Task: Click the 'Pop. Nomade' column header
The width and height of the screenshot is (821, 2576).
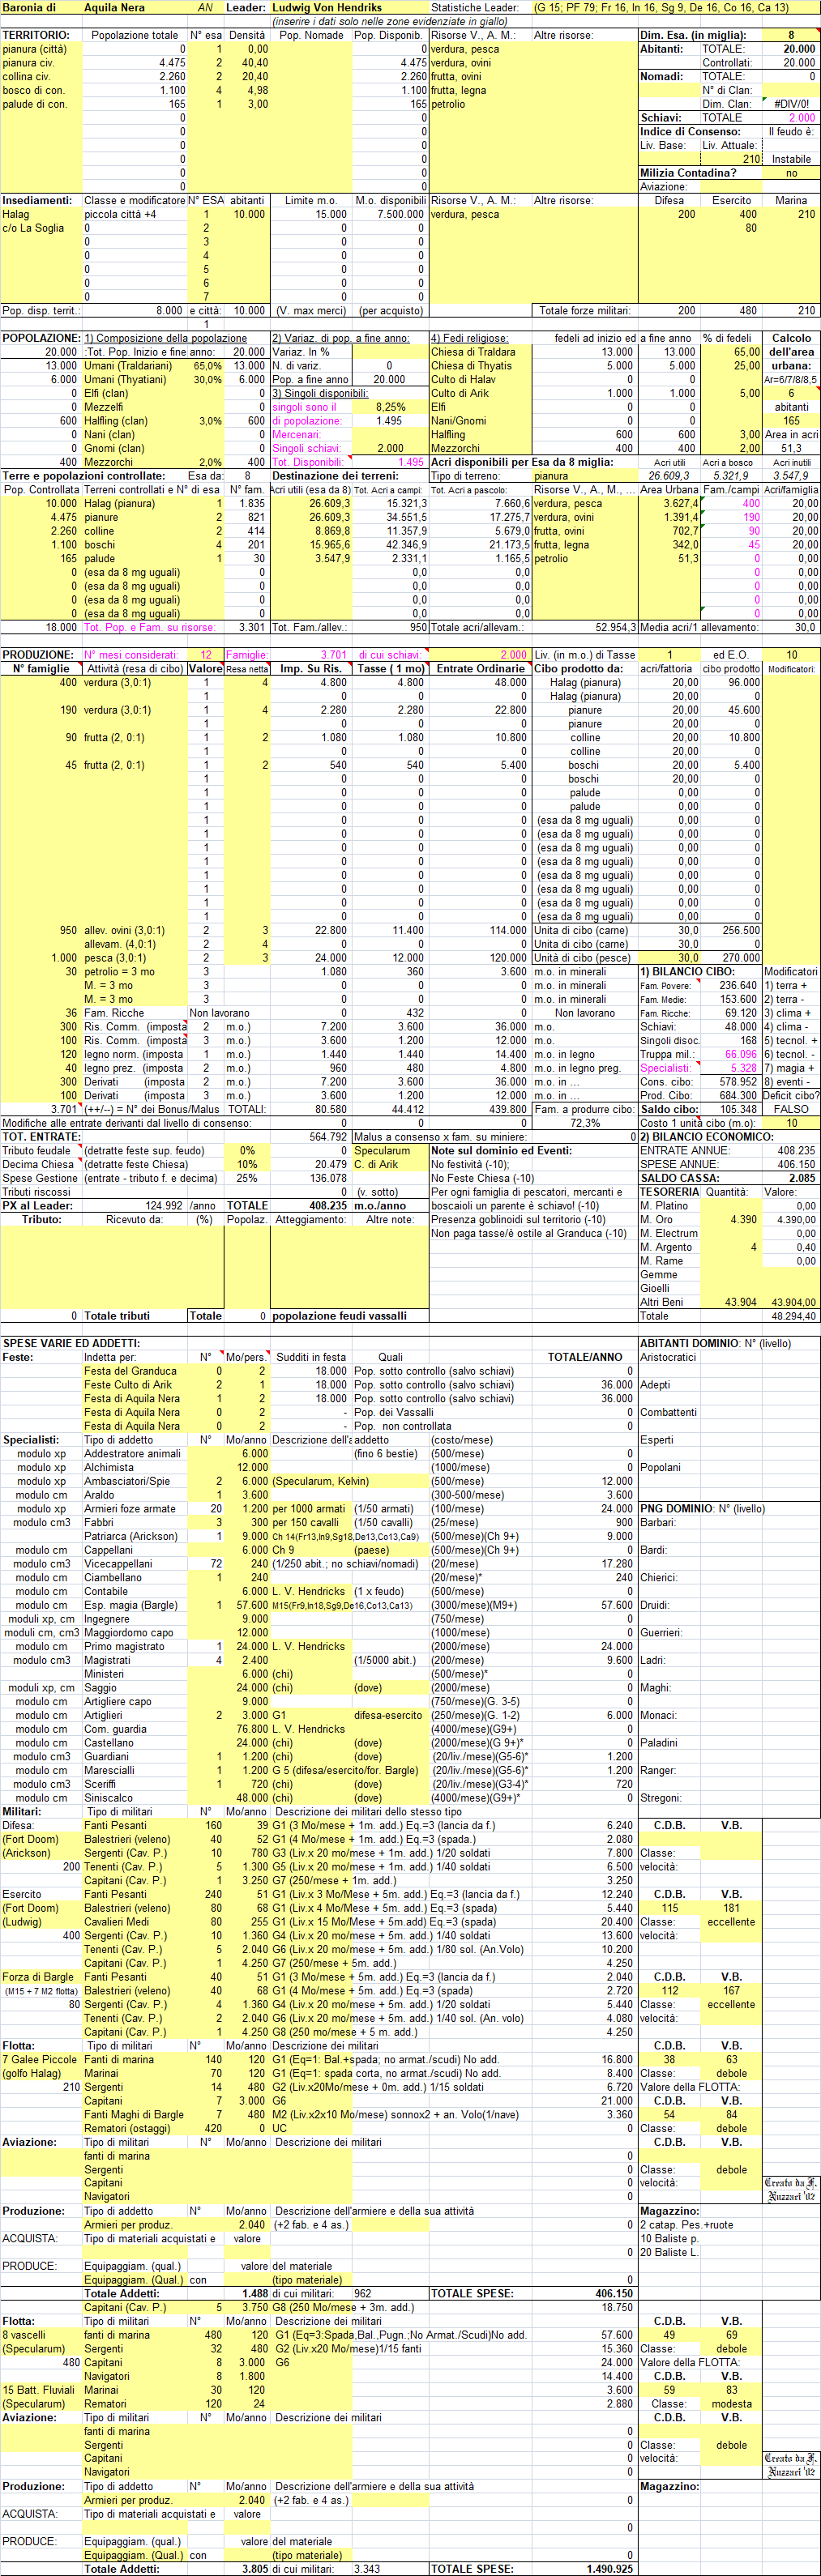Action: click(311, 35)
